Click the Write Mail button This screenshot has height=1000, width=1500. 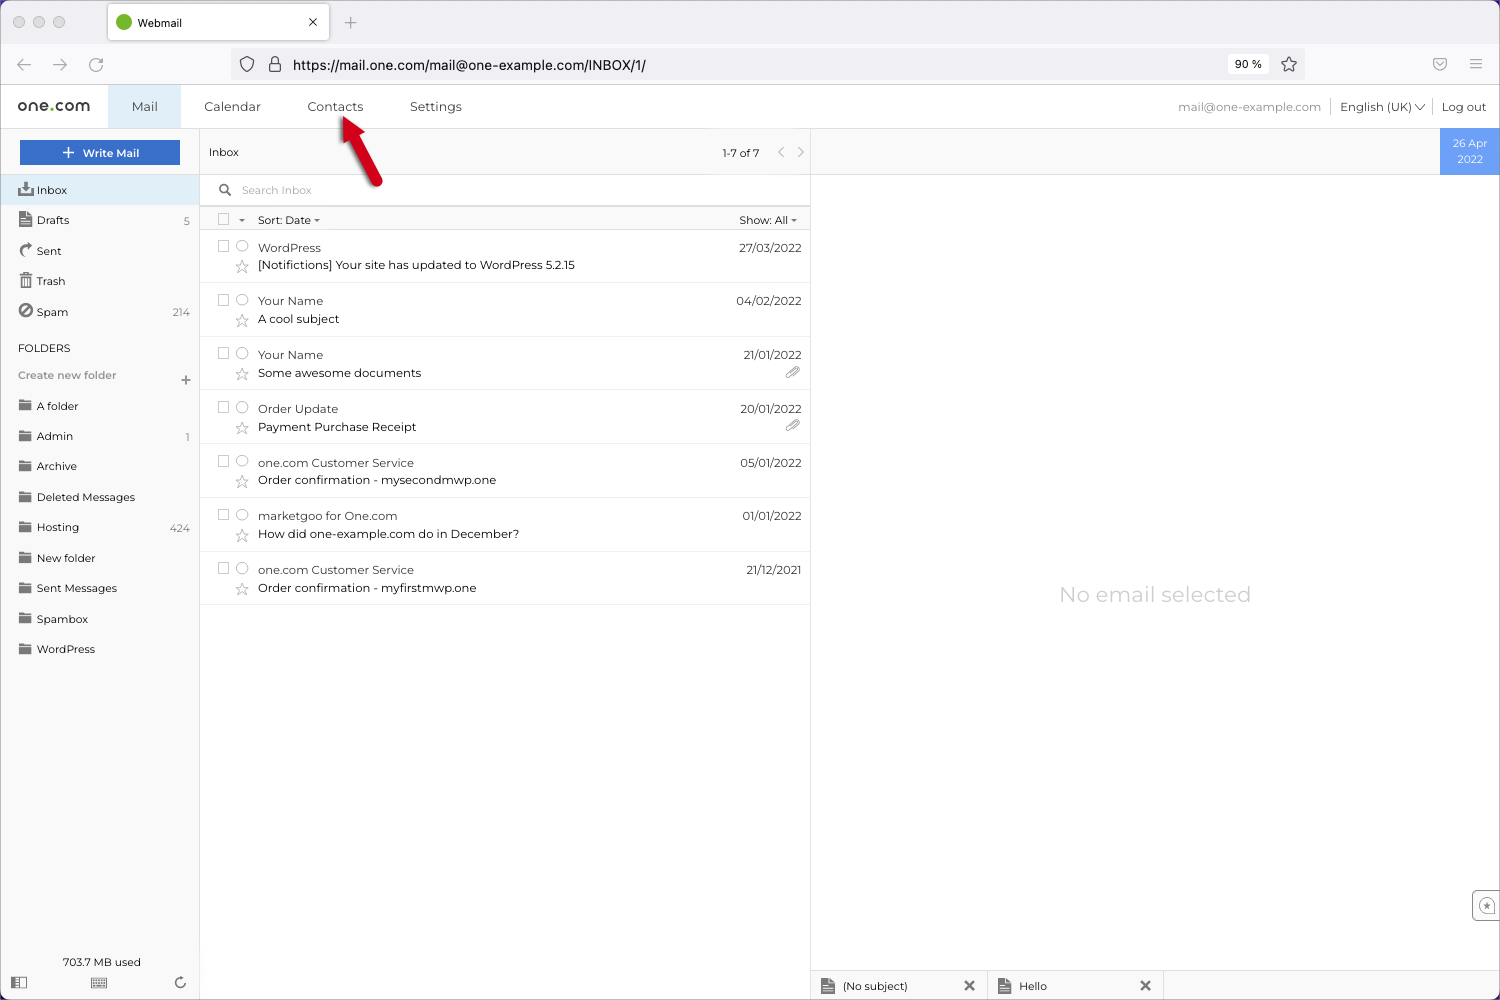(99, 152)
